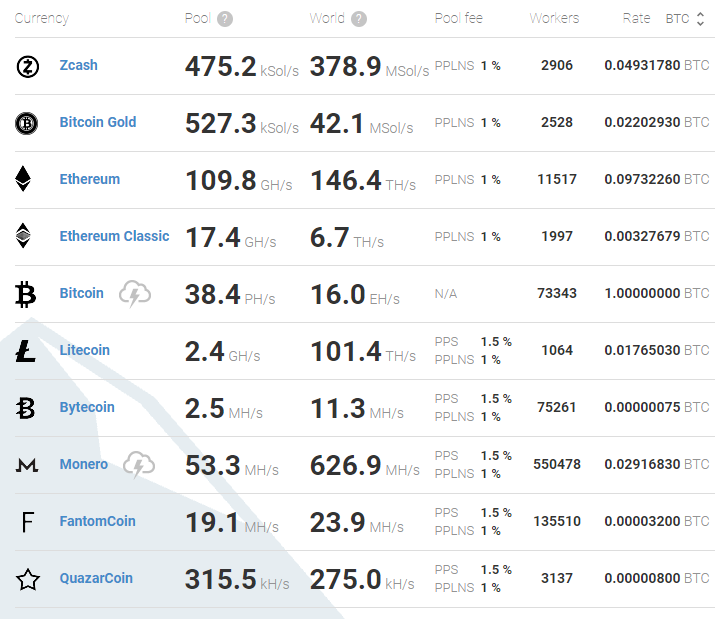Click Litecoin rate 0.01765030 BTC
Screen dimensions: 725x619
[x=657, y=350]
